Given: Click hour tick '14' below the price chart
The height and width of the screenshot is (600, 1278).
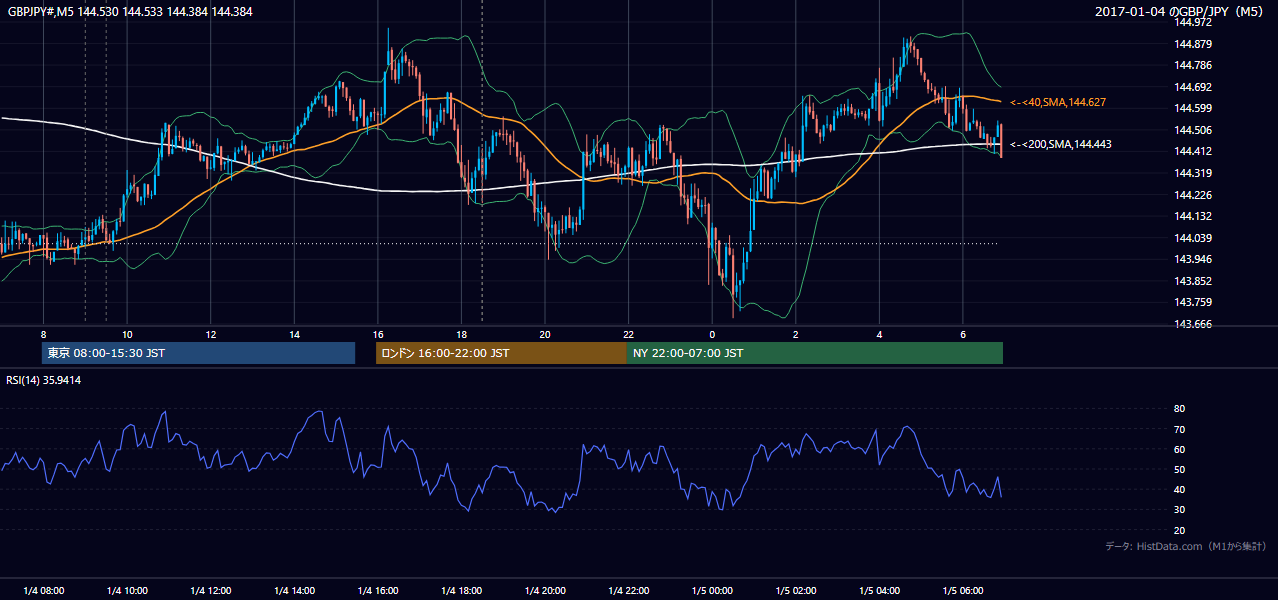Looking at the screenshot, I should (x=294, y=334).
